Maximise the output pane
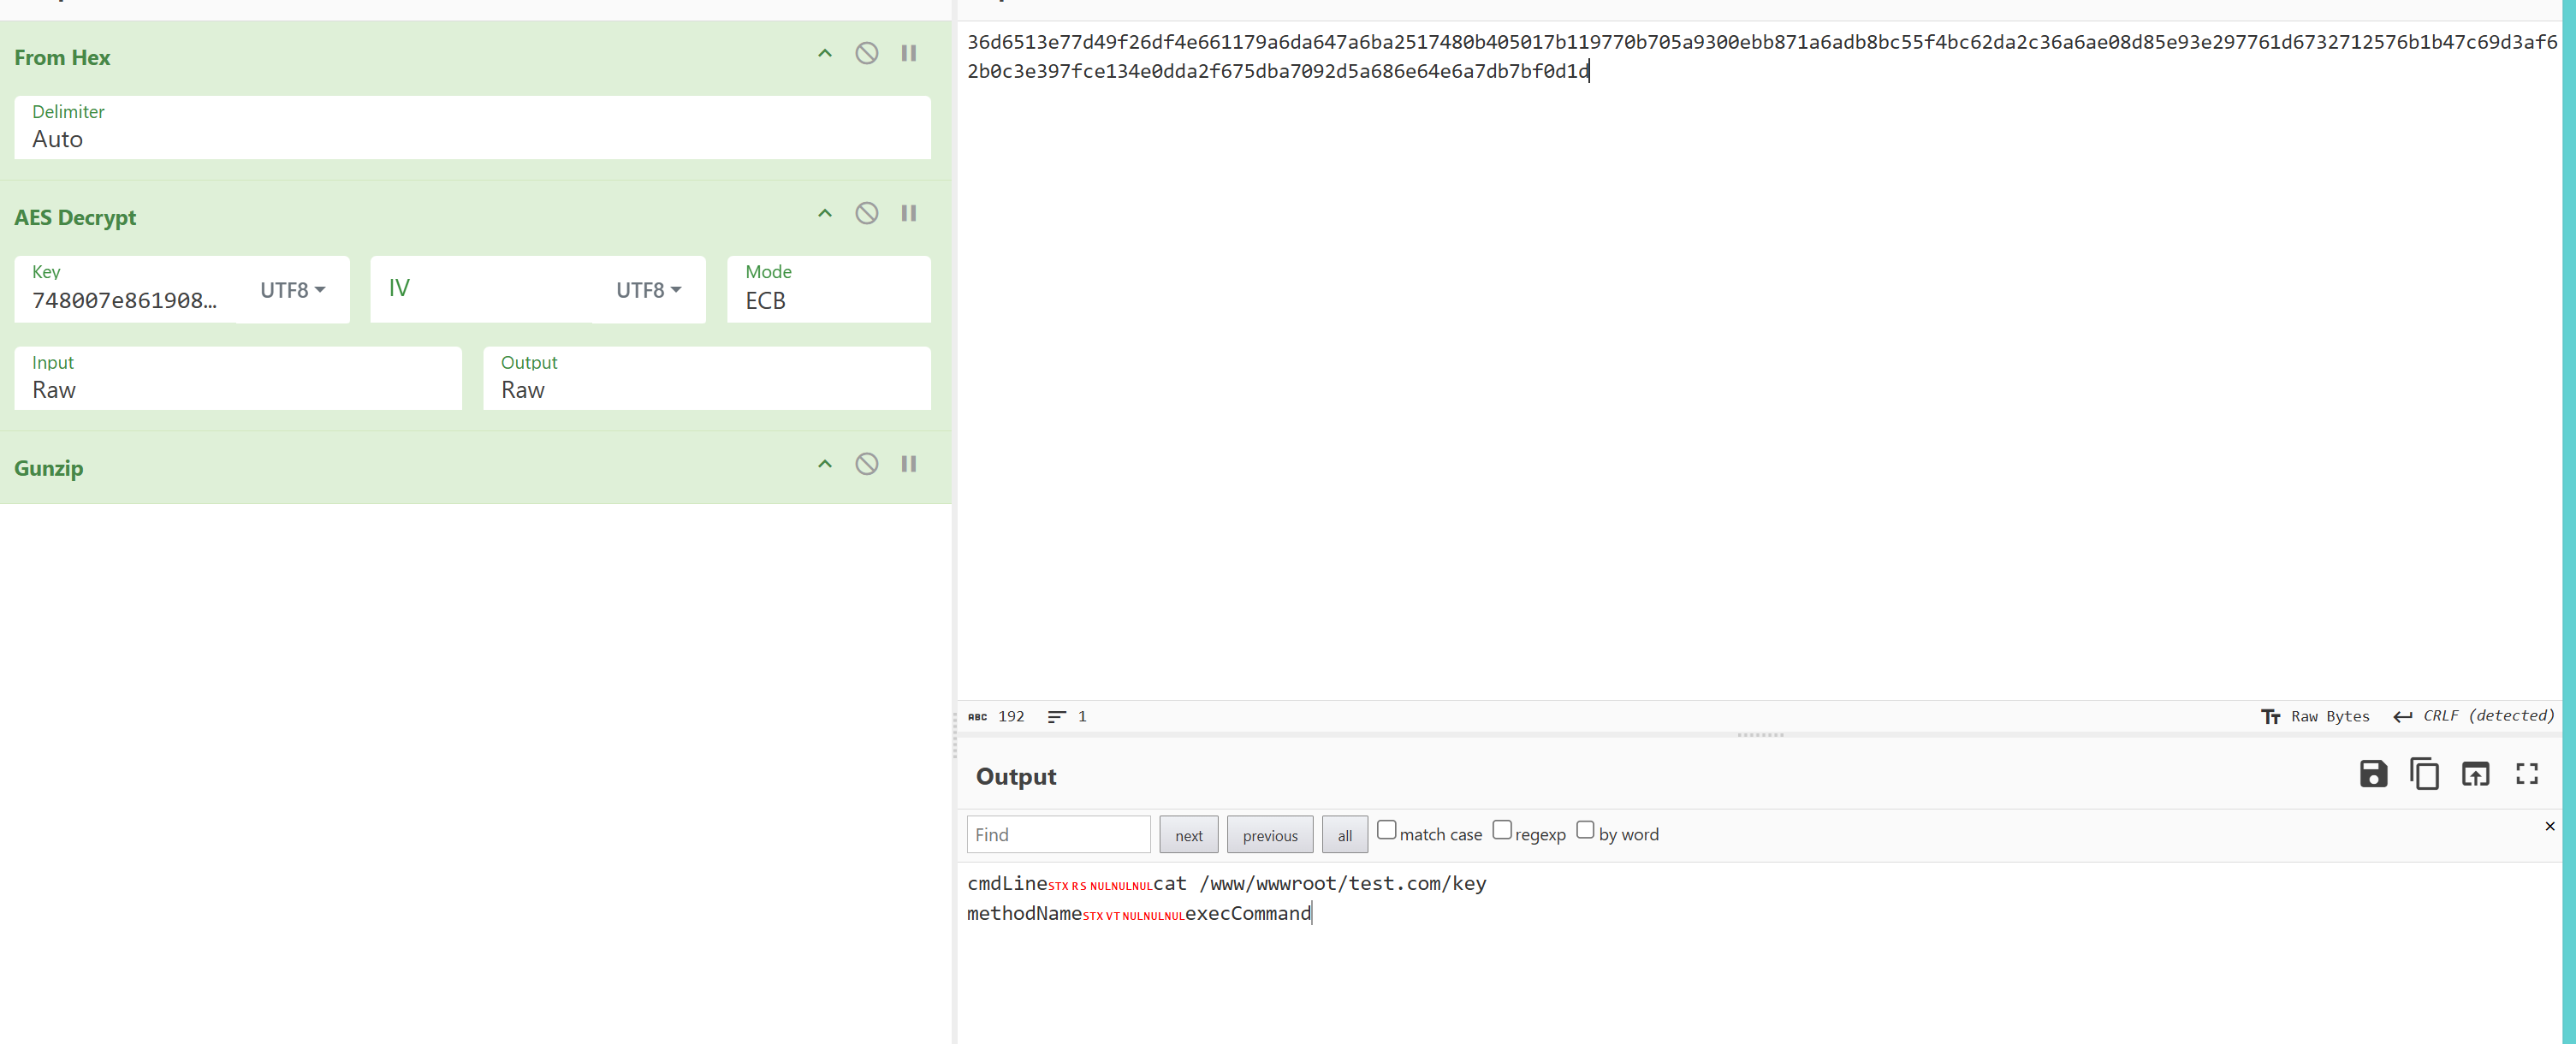 click(2526, 774)
